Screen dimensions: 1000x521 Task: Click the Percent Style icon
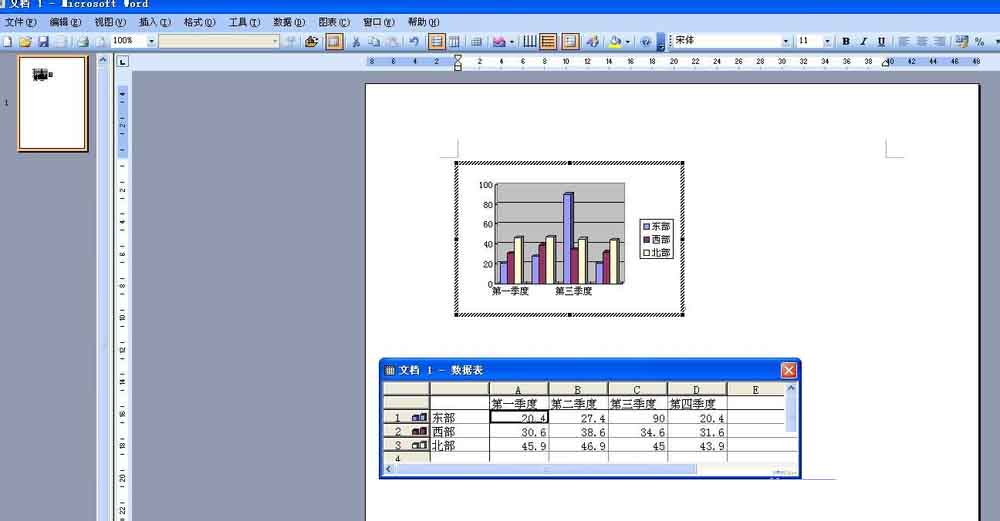point(980,41)
